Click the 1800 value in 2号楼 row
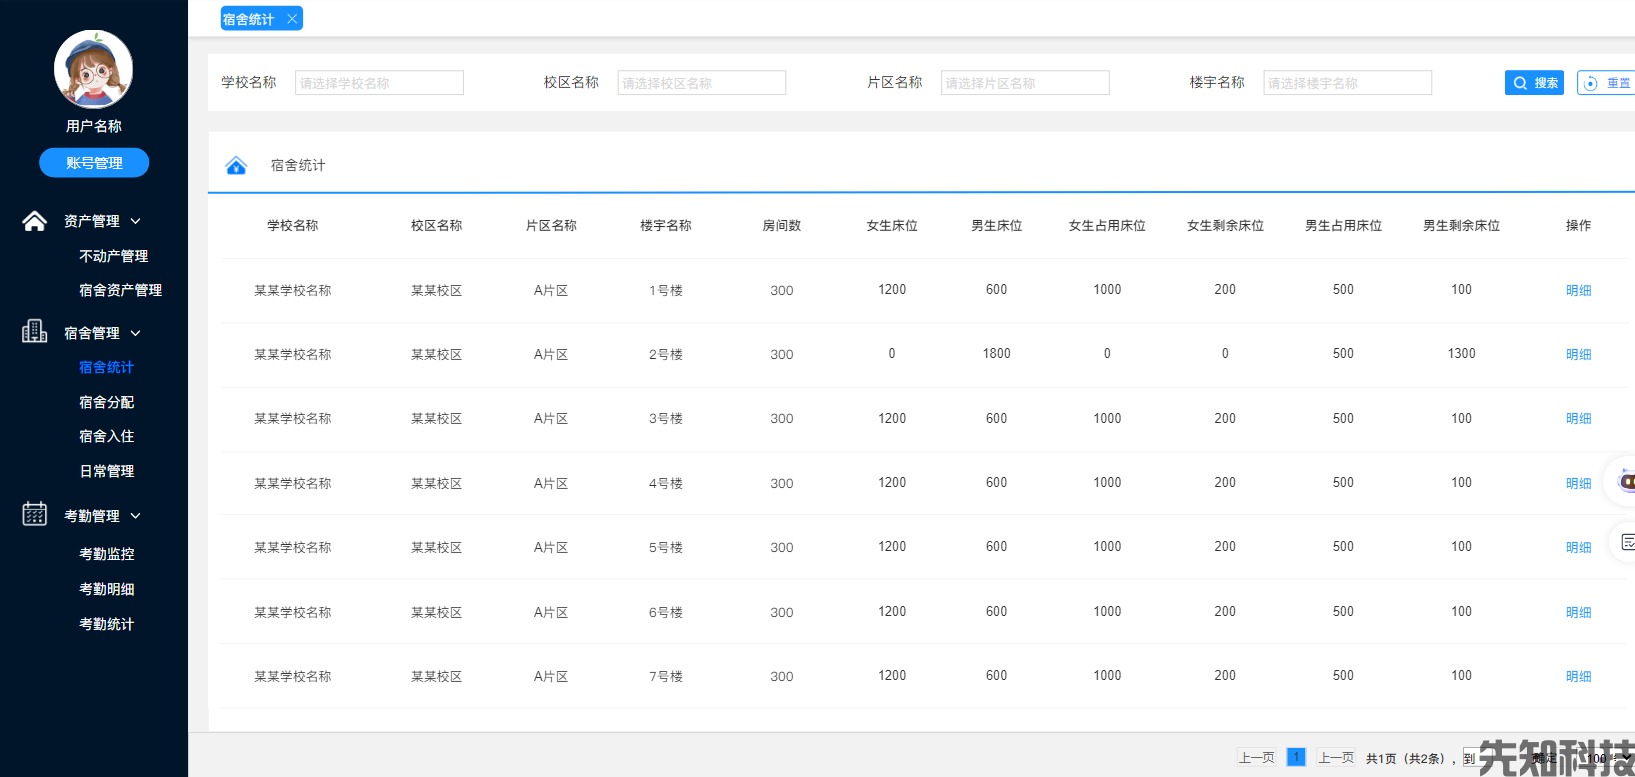 pos(997,354)
